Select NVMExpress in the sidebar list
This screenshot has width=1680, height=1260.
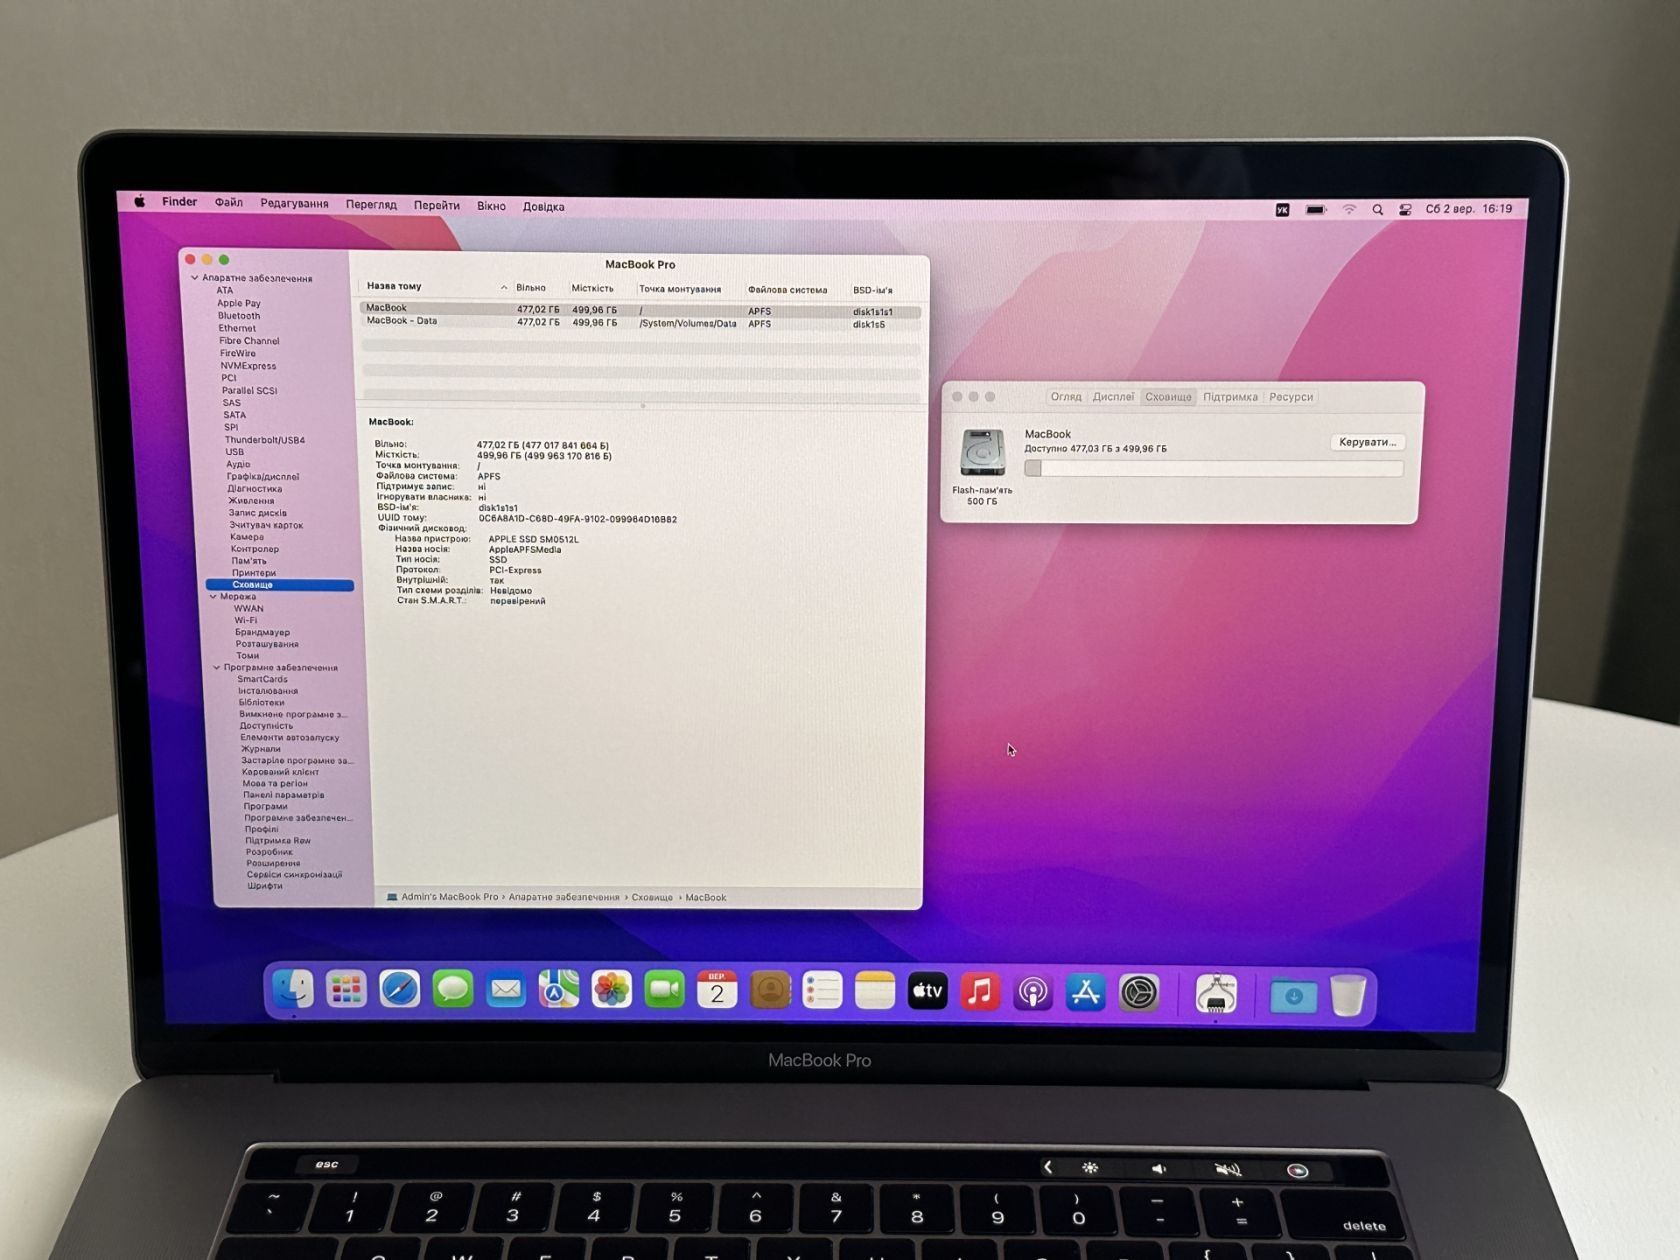pyautogui.click(x=248, y=366)
